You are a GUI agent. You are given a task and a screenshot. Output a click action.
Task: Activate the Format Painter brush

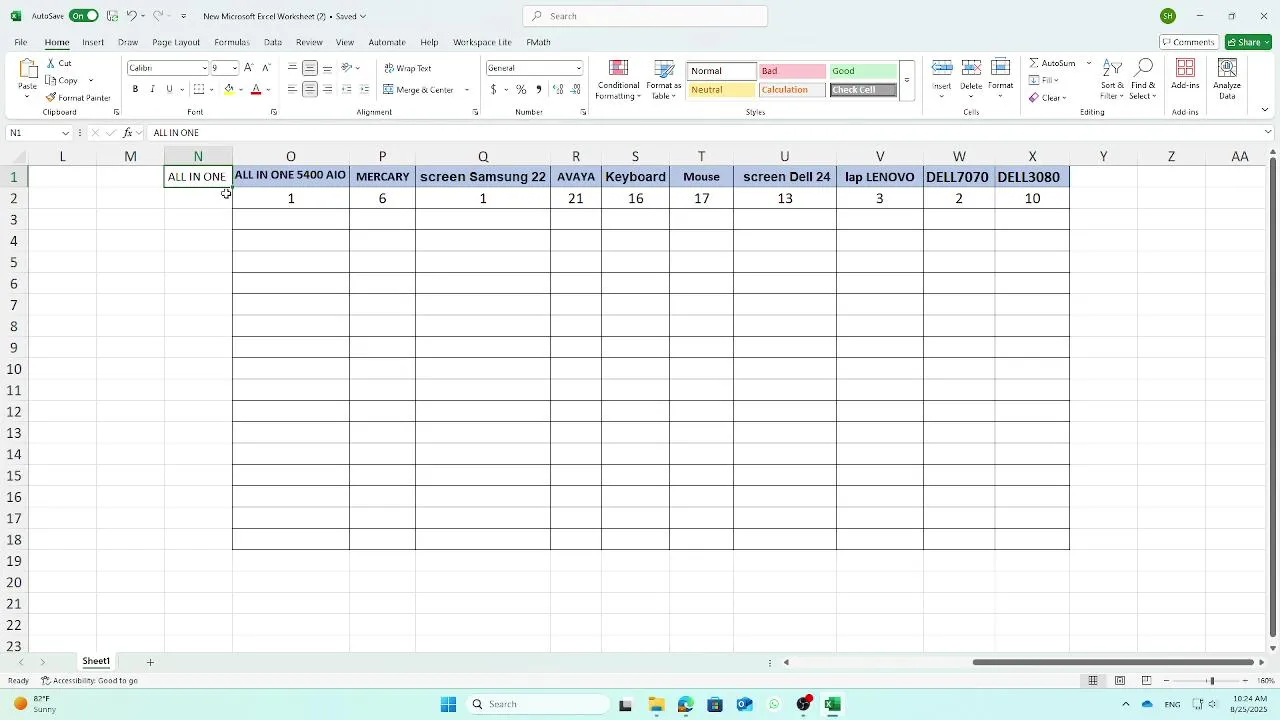point(51,98)
